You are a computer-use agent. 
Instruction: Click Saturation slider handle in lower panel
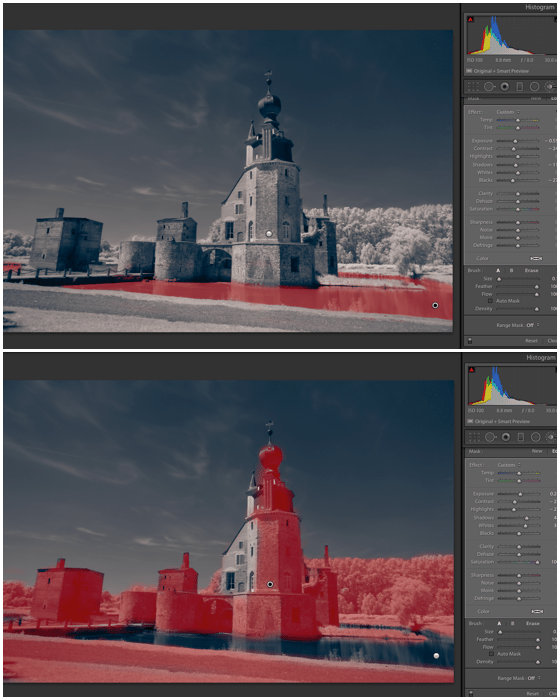tap(538, 562)
